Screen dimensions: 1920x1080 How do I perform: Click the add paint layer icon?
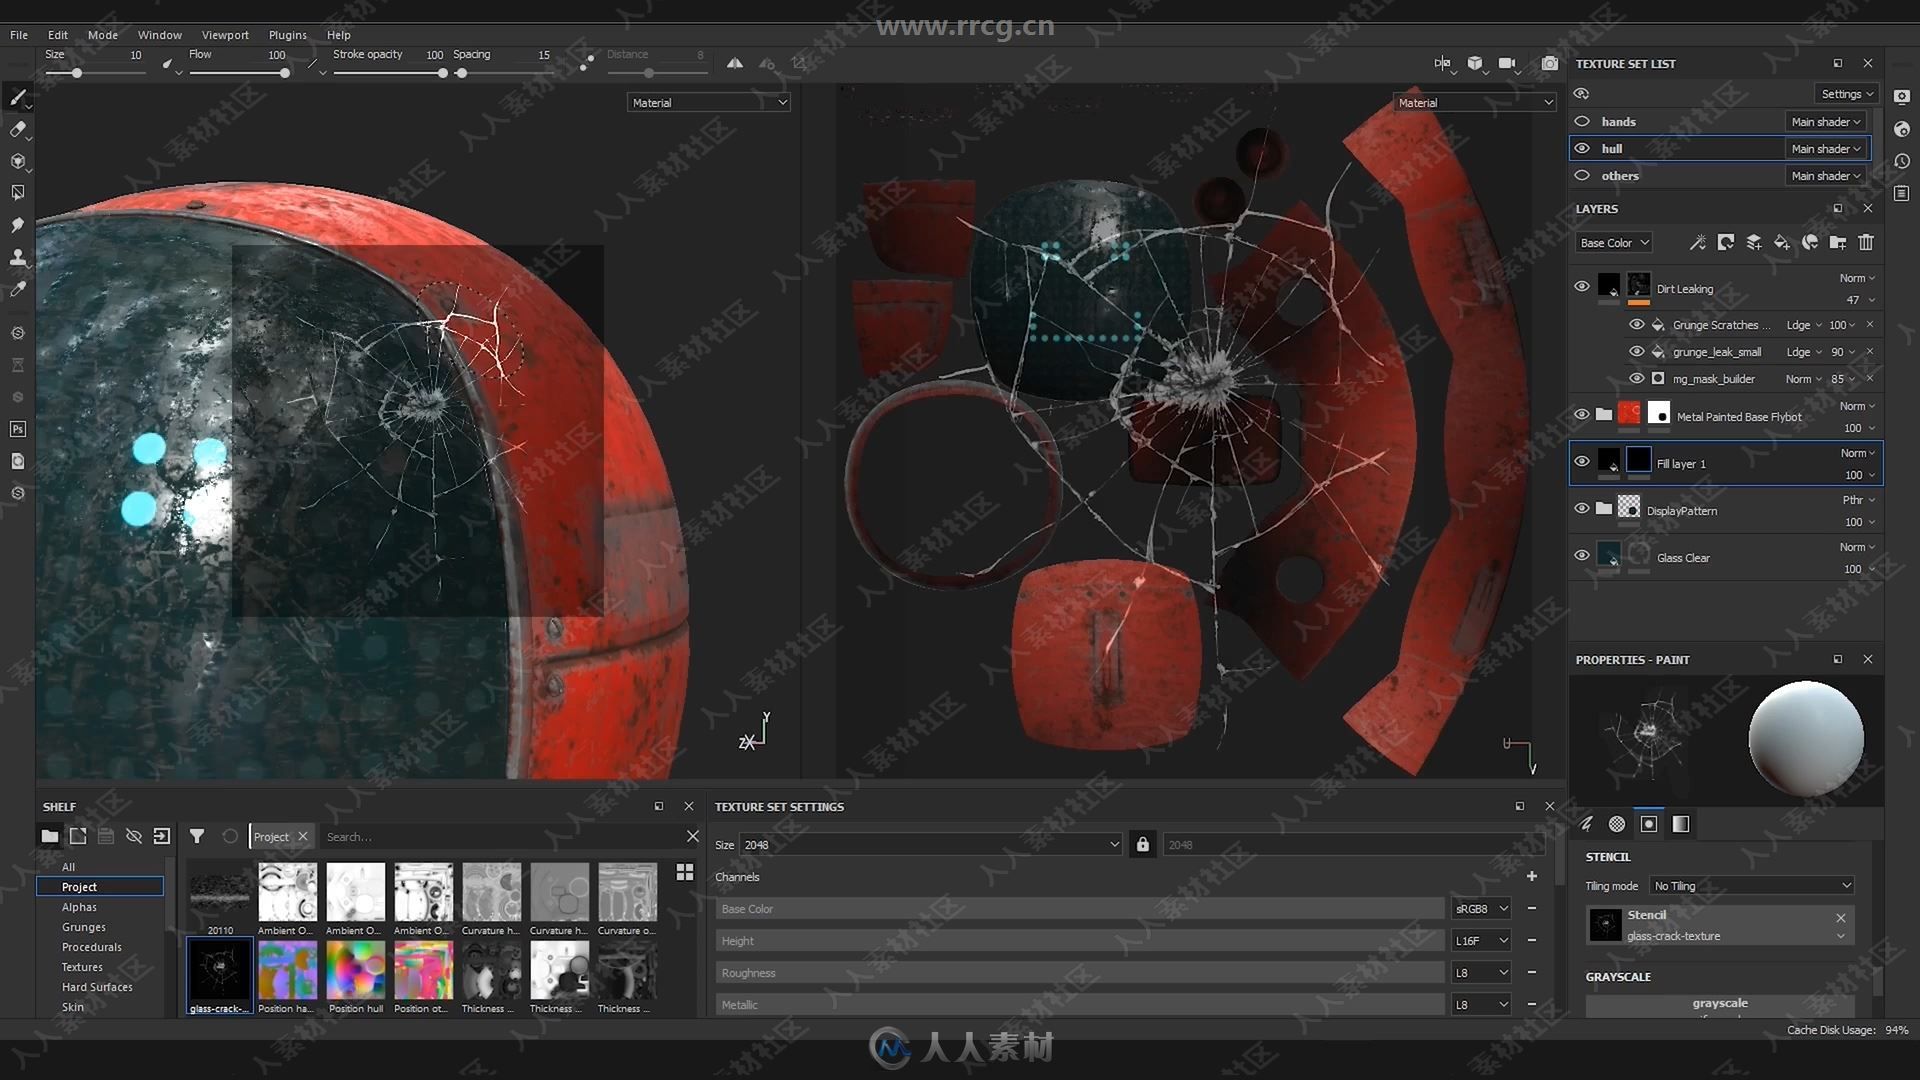[1753, 243]
